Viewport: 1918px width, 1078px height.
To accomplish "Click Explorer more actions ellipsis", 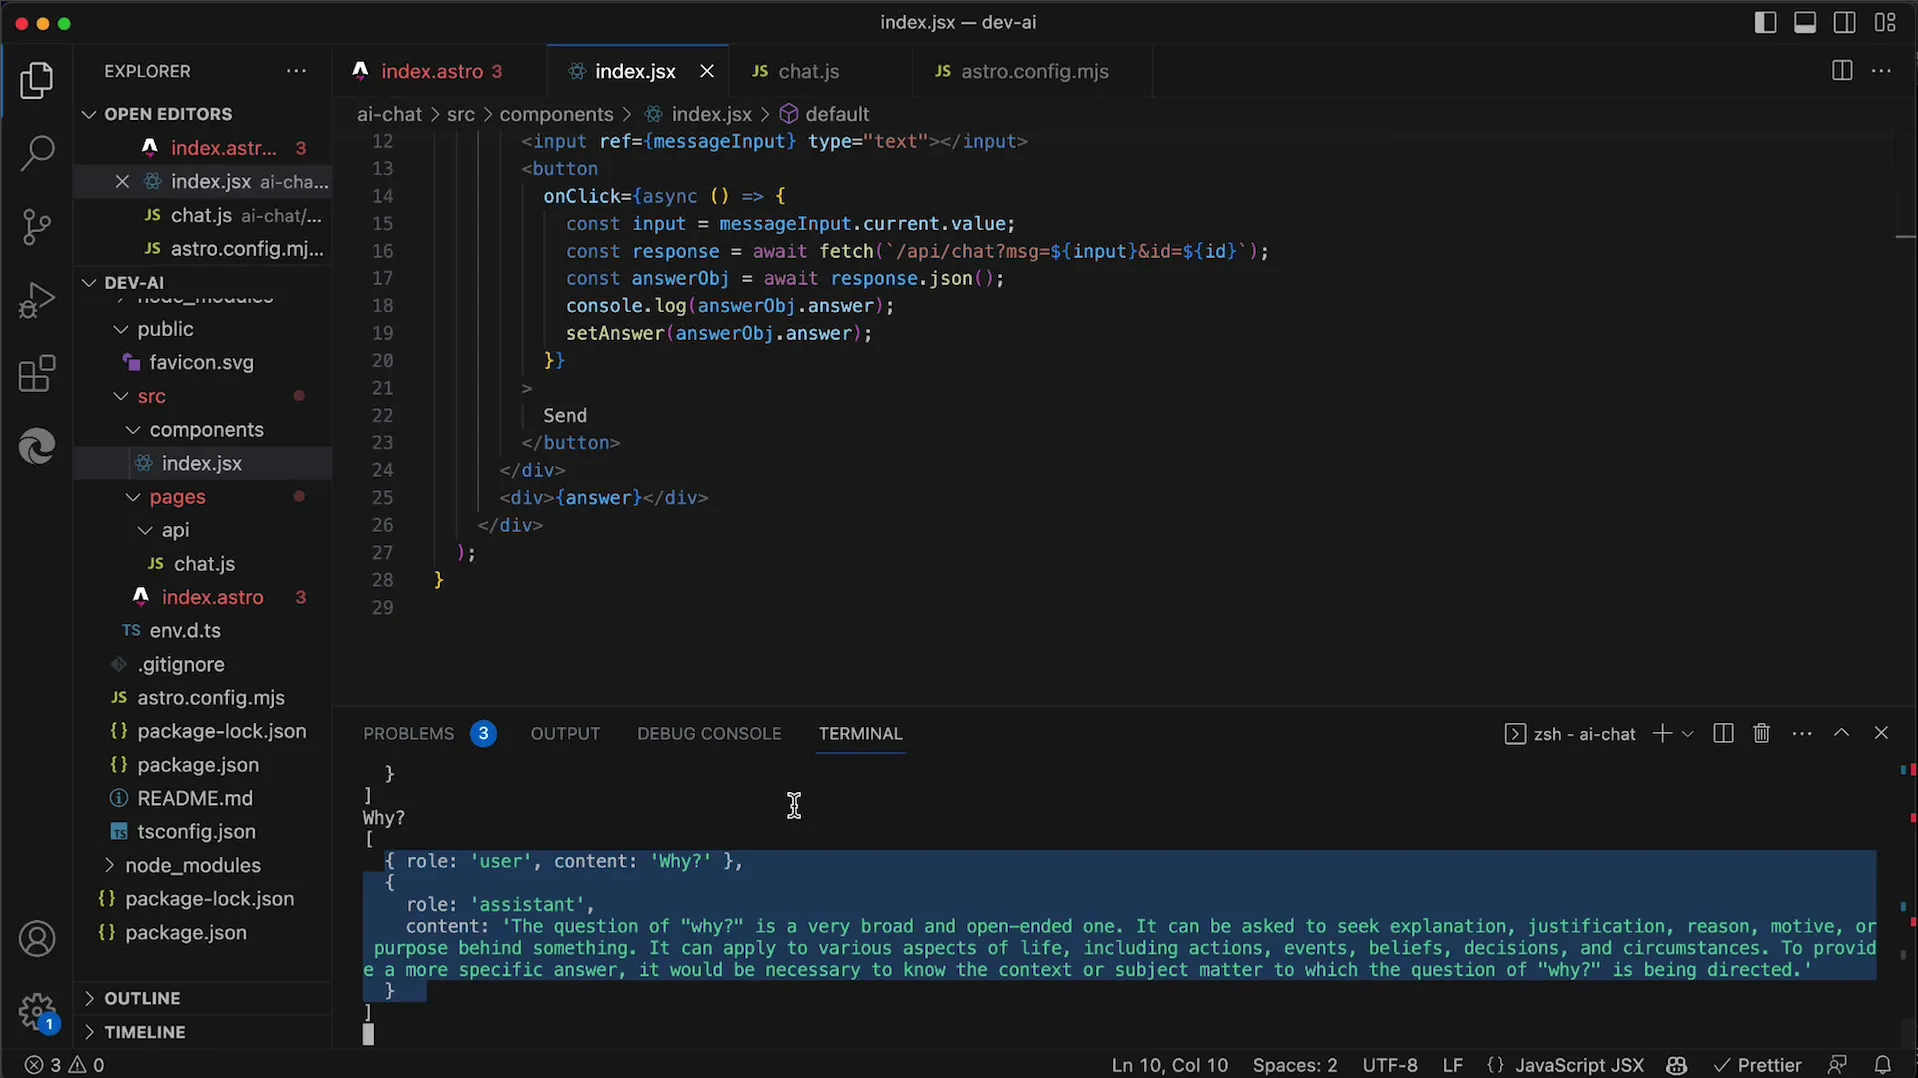I will pos(296,71).
